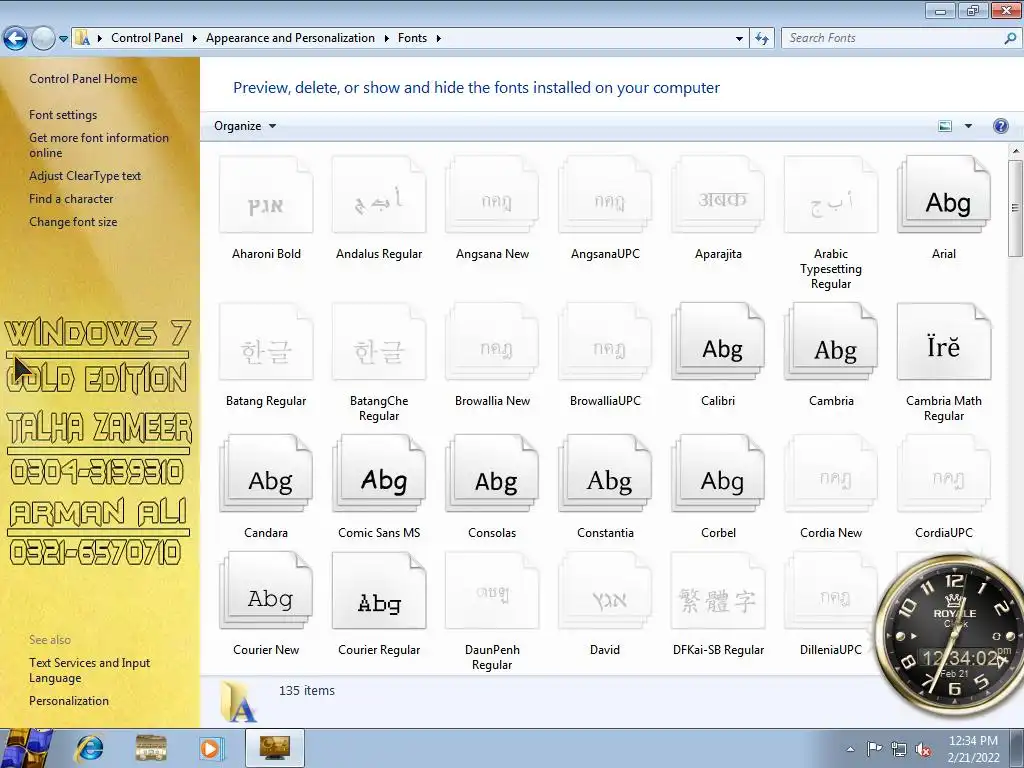Show hidden tray icons arrow

850,749
